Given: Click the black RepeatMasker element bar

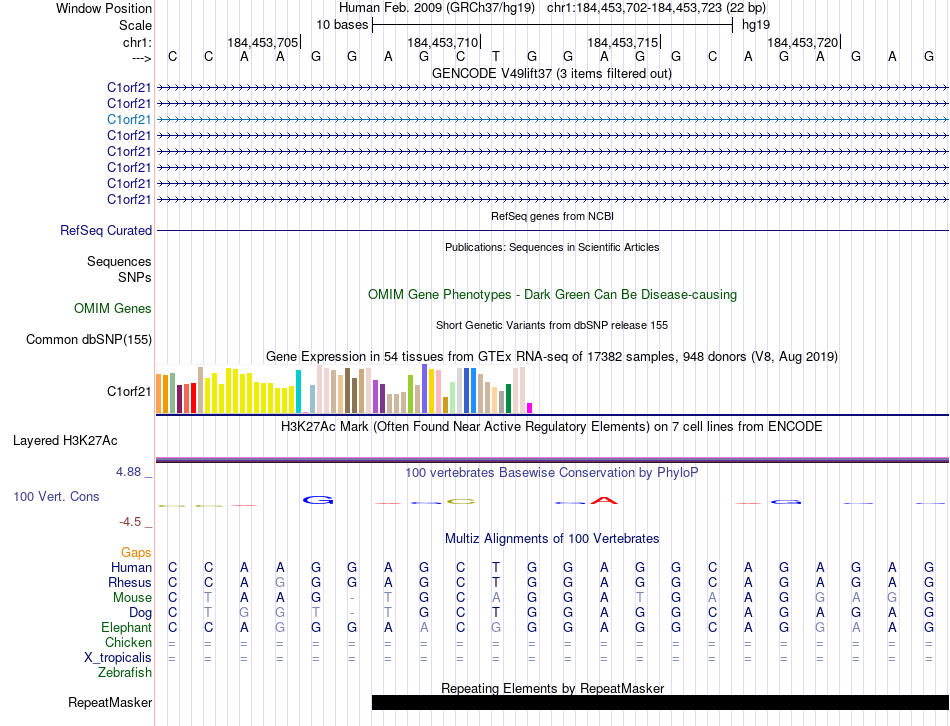Looking at the screenshot, I should (660, 702).
